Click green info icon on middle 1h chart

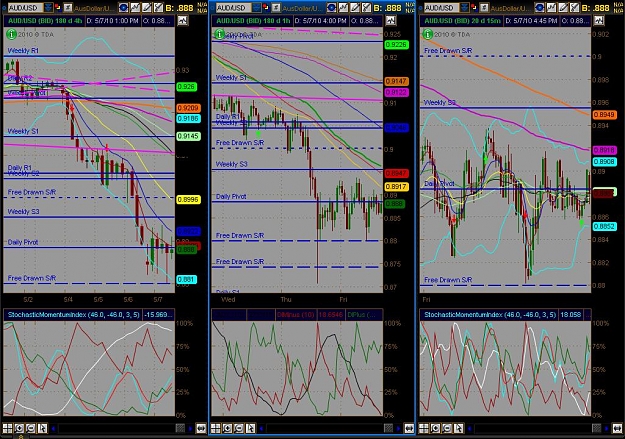click(219, 34)
